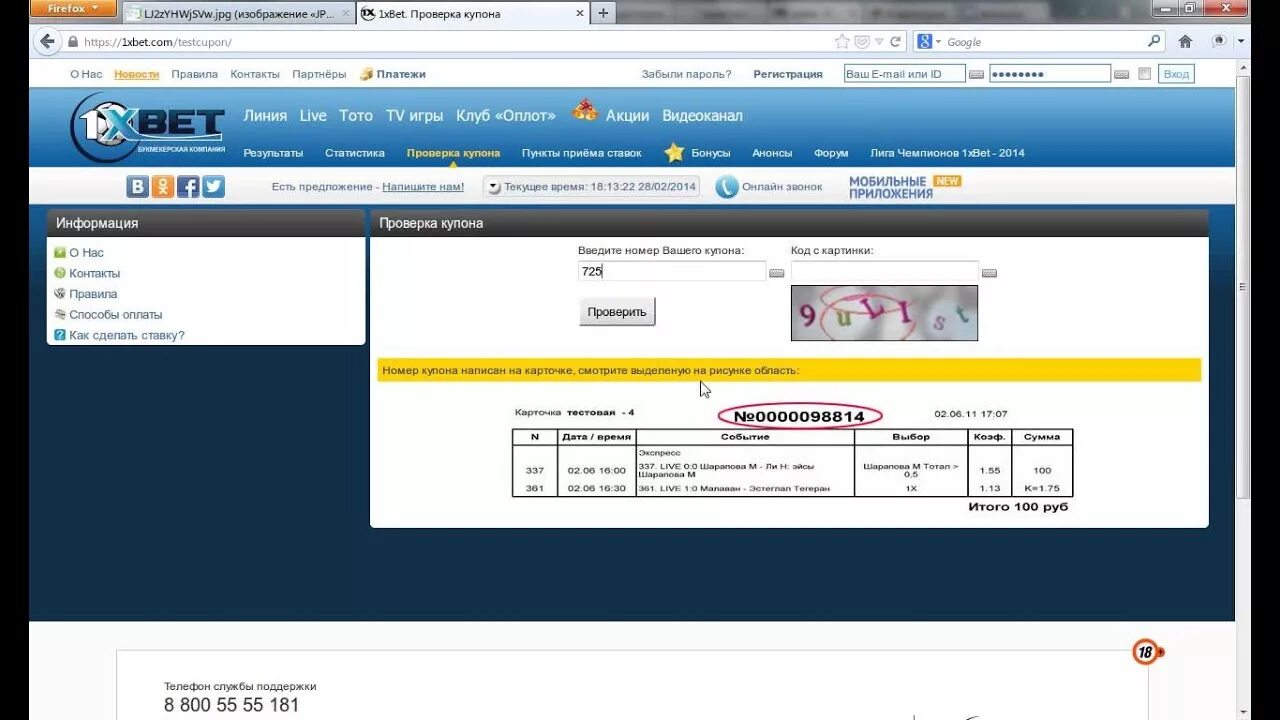1280x720 pixels.
Task: Click the Вход login button
Action: 1176,74
